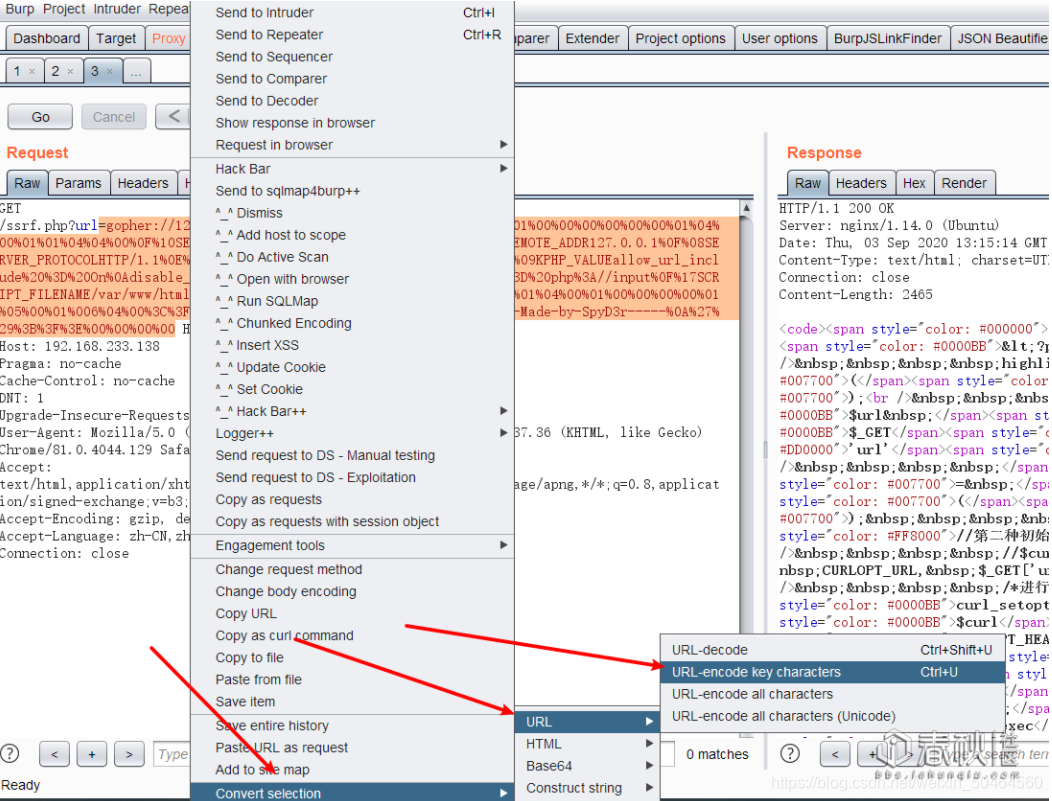Open the URL conversion submenu
This screenshot has width=1052, height=801.
[588, 722]
